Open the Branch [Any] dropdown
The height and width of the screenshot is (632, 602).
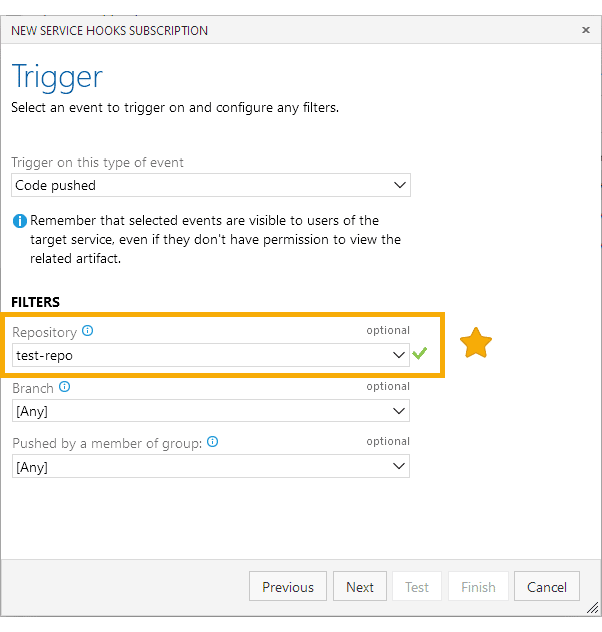click(x=211, y=411)
